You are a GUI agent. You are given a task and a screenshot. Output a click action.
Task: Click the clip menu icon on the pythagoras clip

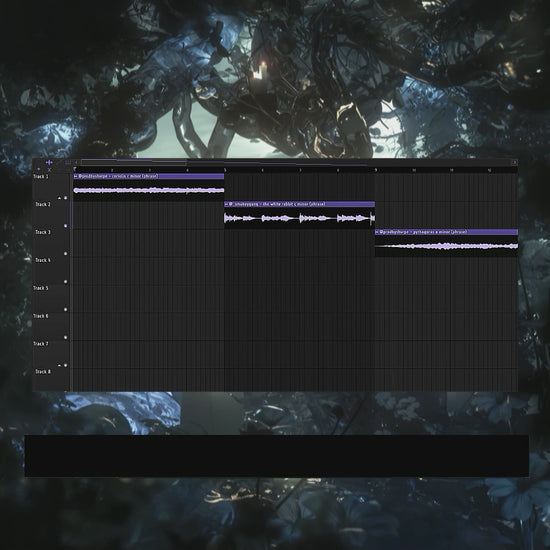click(377, 232)
